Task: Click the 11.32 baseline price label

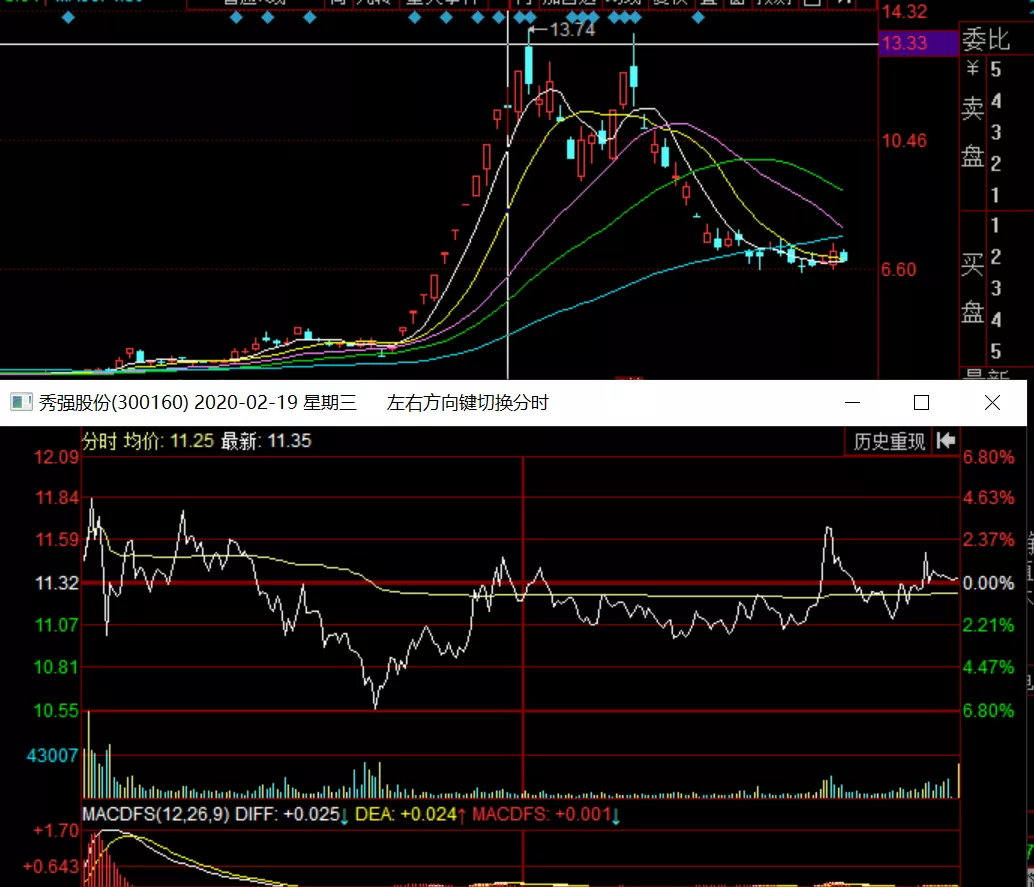Action: click(57, 584)
